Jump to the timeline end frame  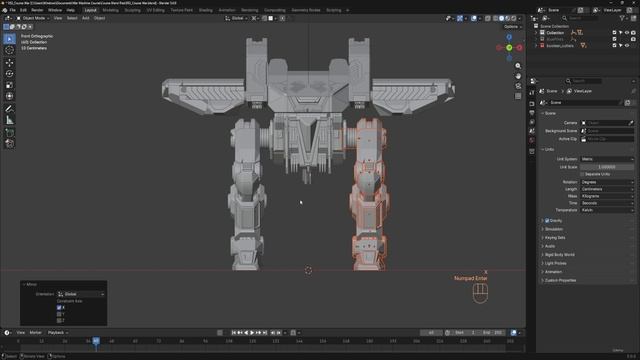point(265,333)
